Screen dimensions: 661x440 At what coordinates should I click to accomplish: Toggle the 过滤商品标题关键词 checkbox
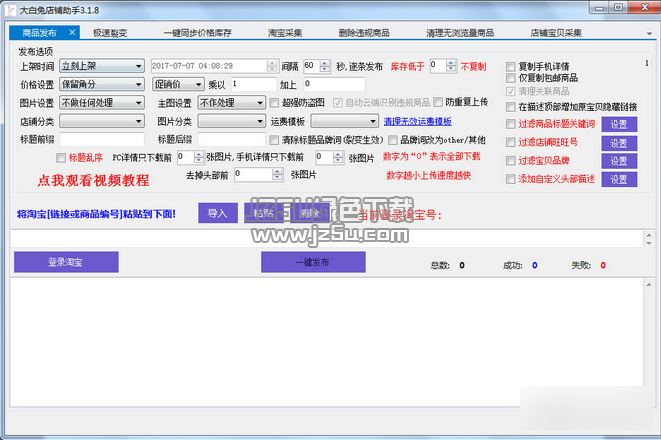pyautogui.click(x=511, y=124)
